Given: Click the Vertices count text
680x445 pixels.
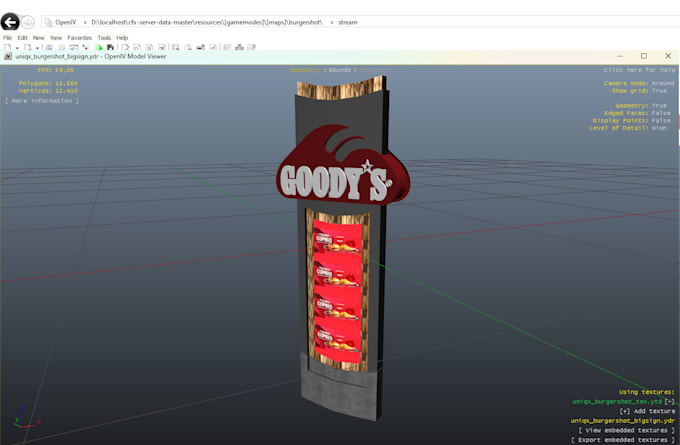Looking at the screenshot, I should coord(48,91).
